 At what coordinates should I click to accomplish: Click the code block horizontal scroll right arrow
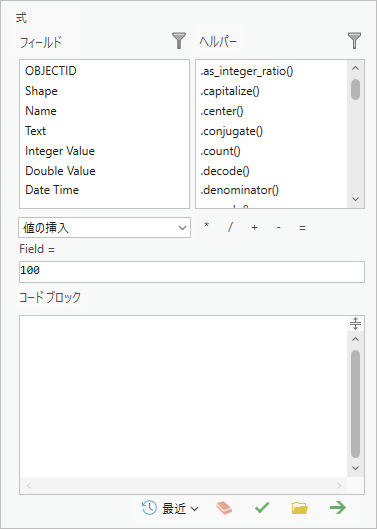click(x=339, y=485)
